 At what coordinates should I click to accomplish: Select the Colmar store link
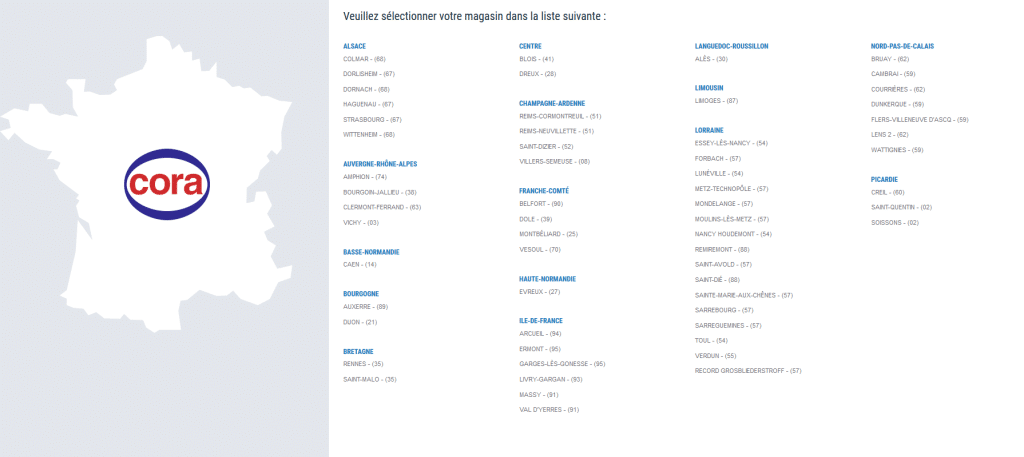tap(364, 59)
